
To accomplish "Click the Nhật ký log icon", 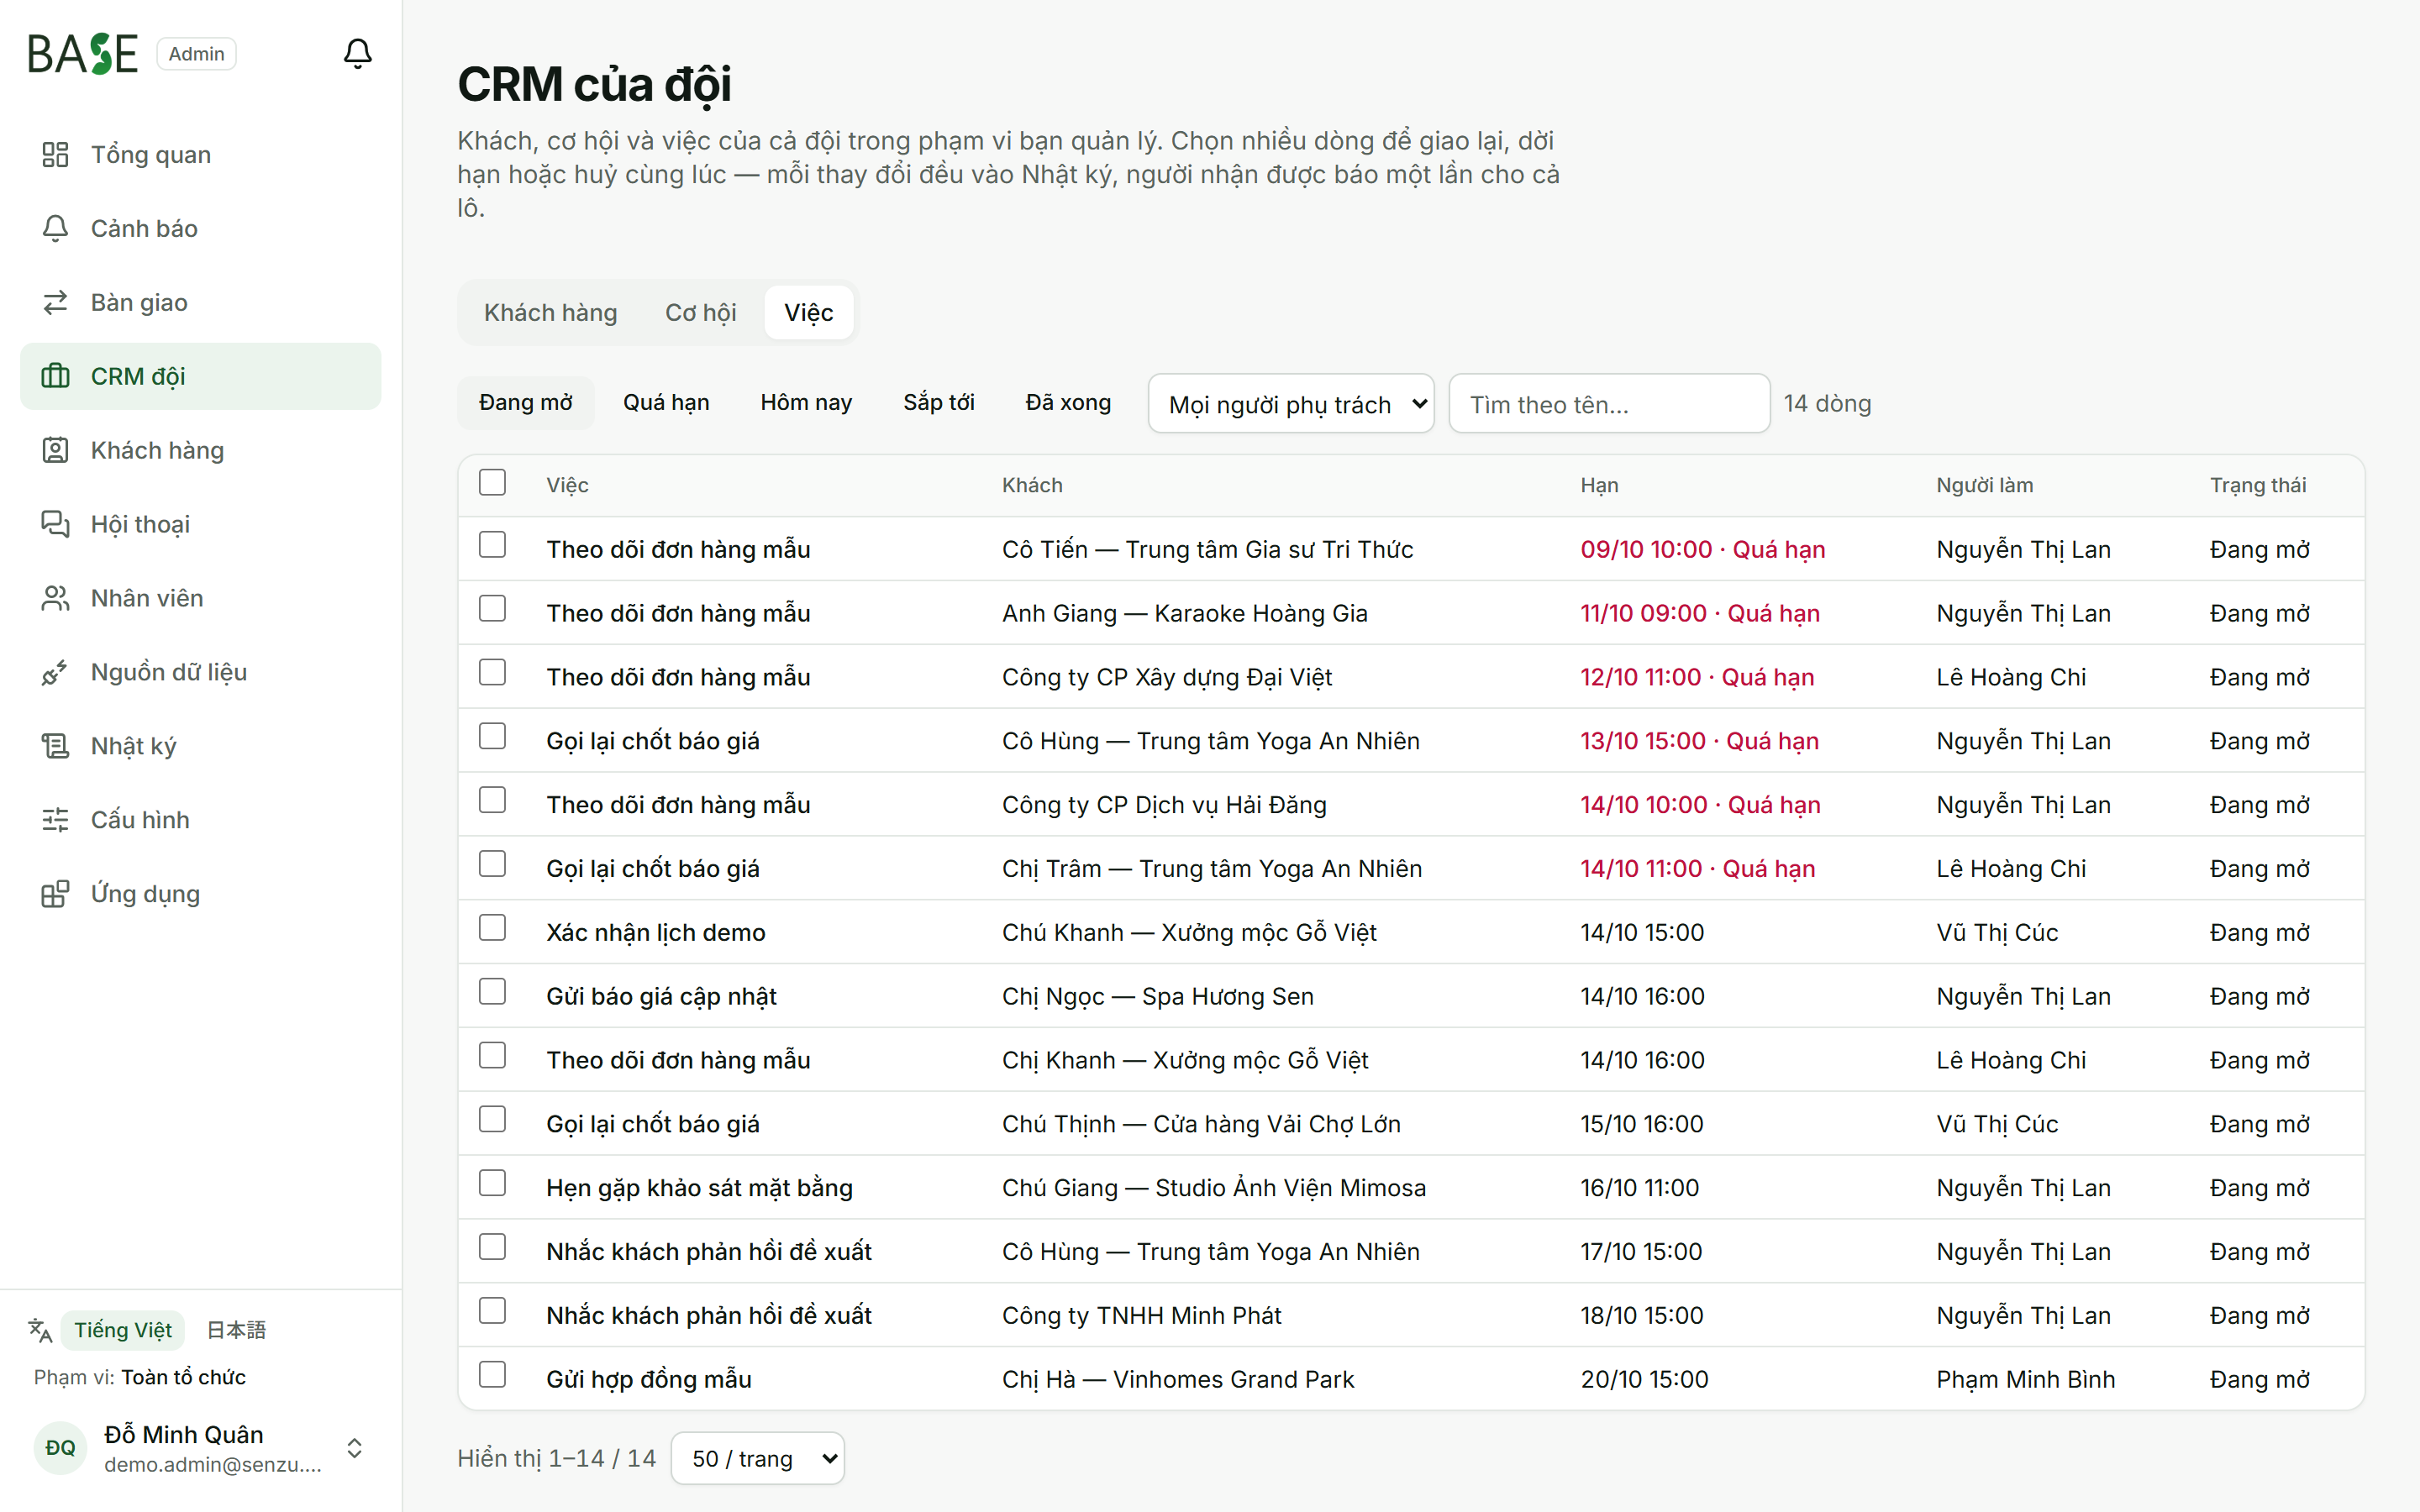I will pyautogui.click(x=55, y=747).
